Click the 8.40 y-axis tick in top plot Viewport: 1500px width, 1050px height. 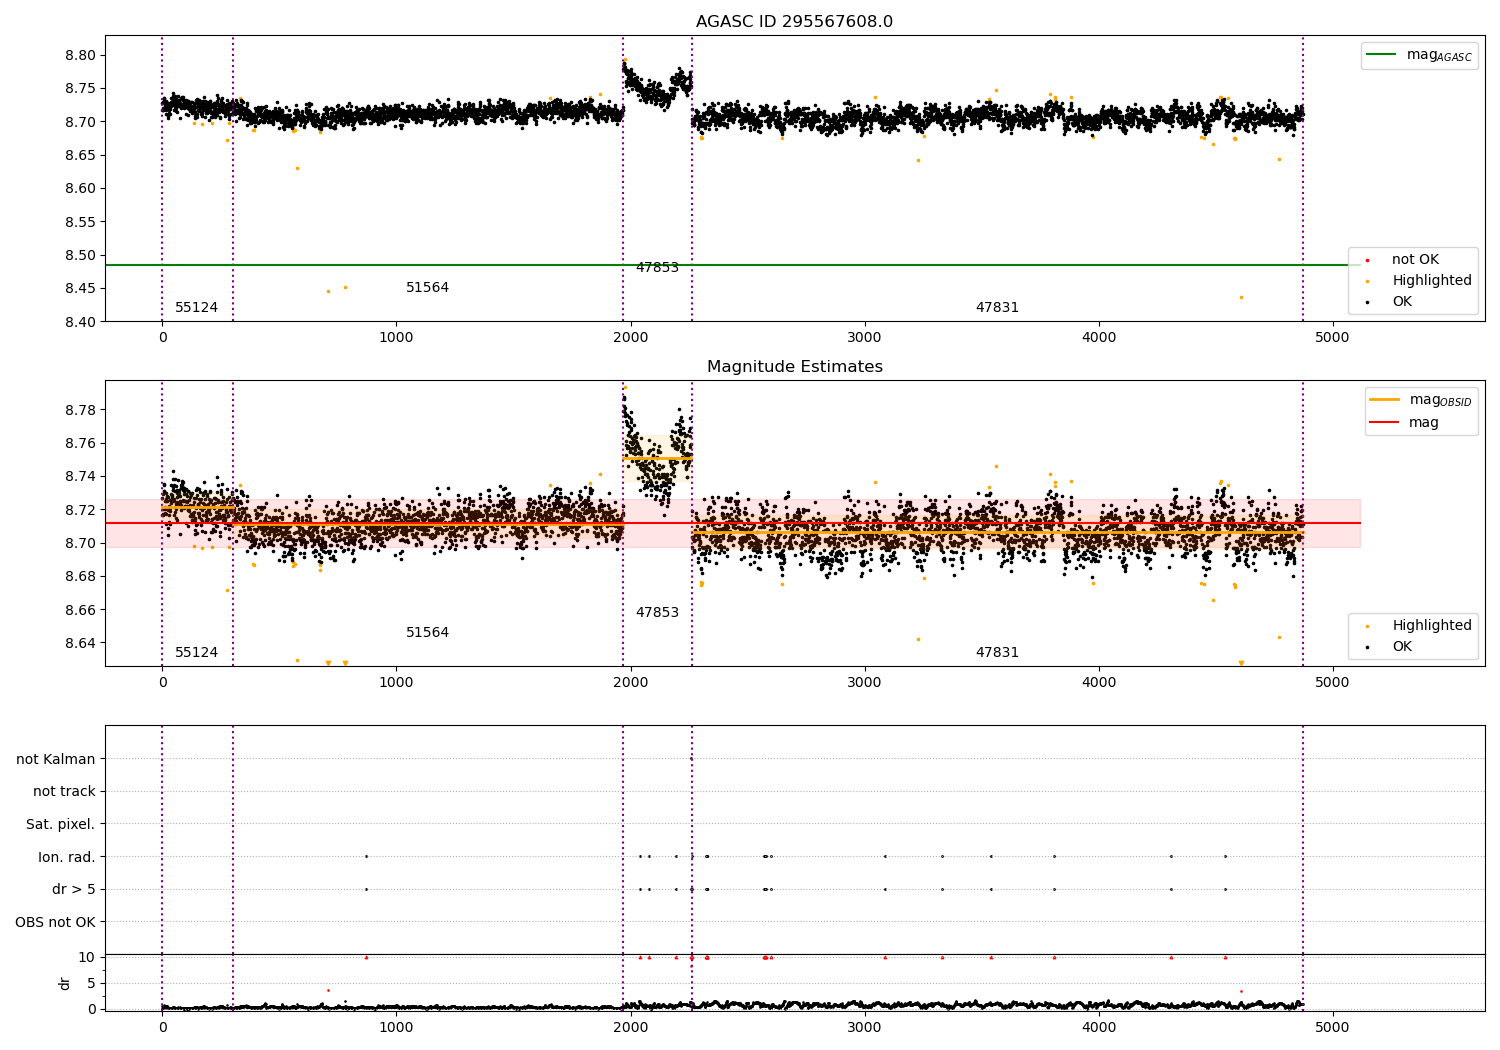81,322
